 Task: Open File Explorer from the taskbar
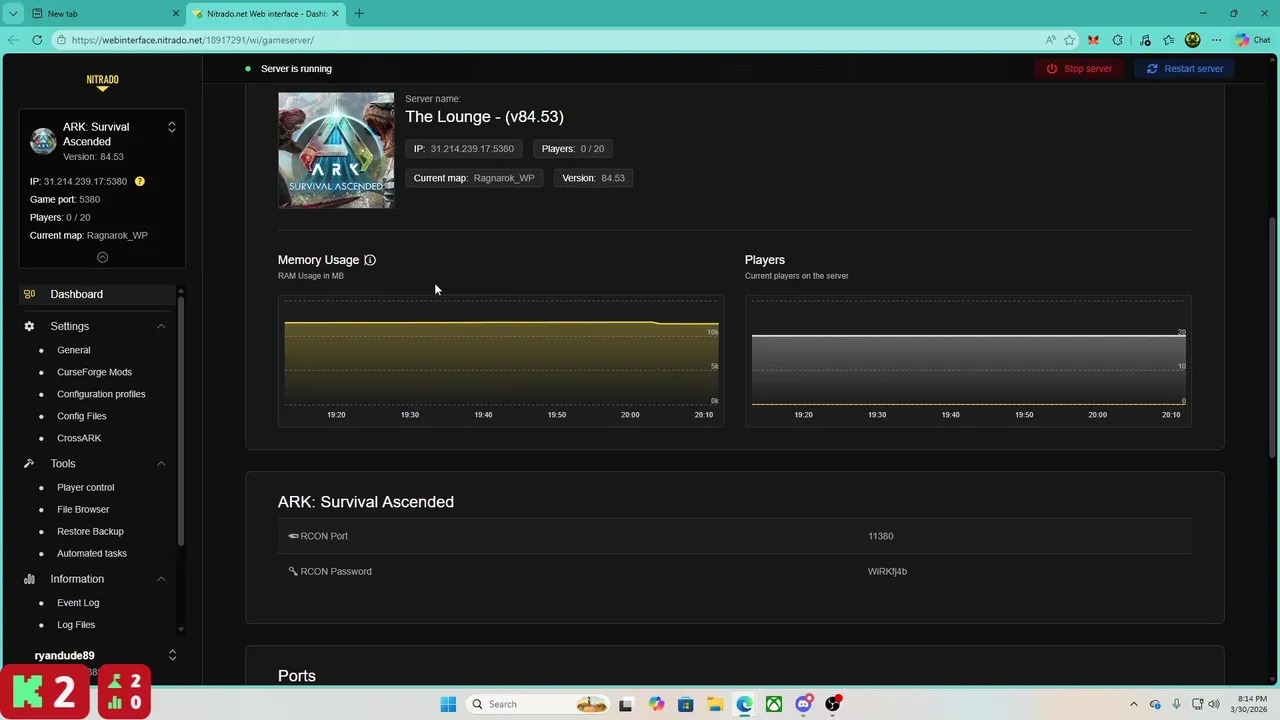point(715,704)
